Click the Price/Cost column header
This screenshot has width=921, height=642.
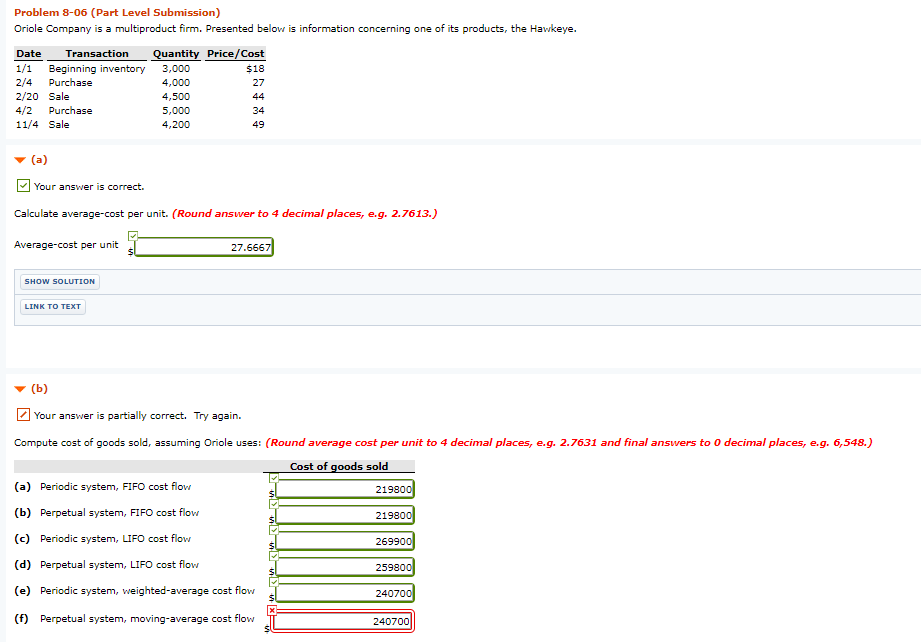coord(236,53)
